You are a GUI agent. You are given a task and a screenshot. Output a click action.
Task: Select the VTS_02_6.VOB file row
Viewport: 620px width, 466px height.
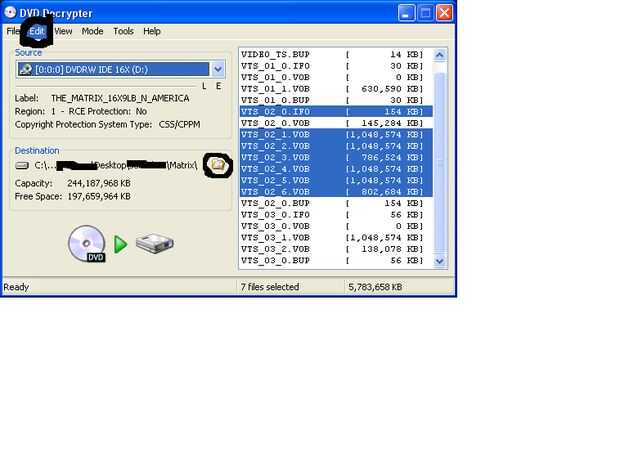click(336, 192)
